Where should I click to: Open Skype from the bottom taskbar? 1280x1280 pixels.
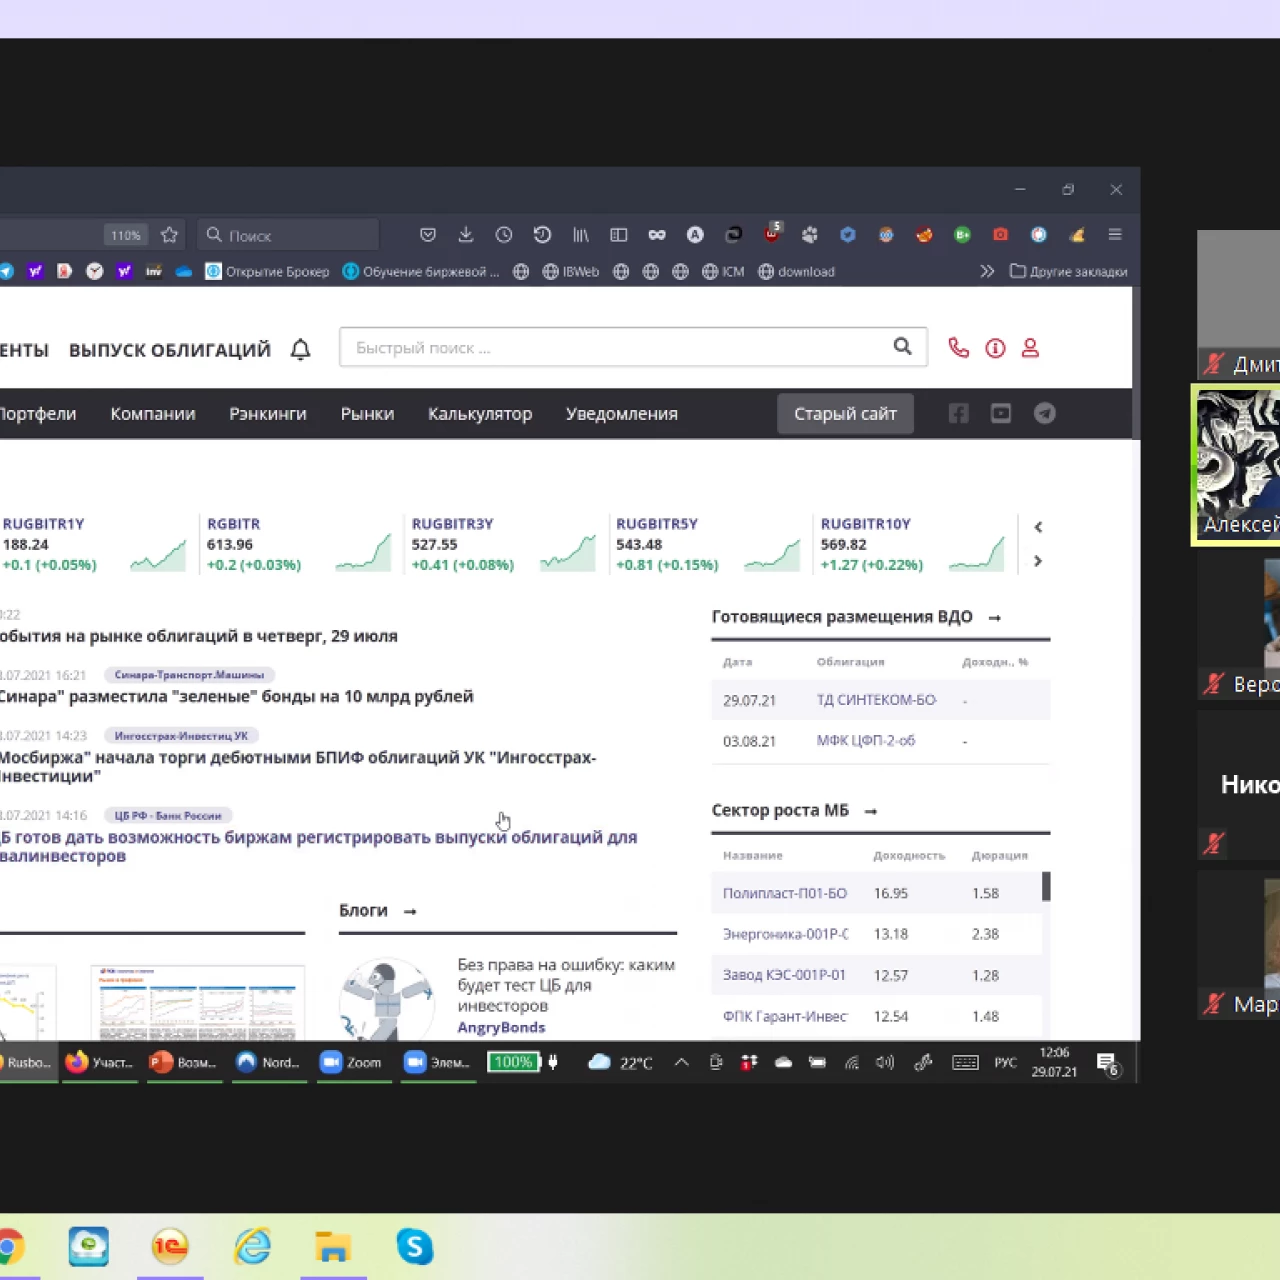click(415, 1246)
